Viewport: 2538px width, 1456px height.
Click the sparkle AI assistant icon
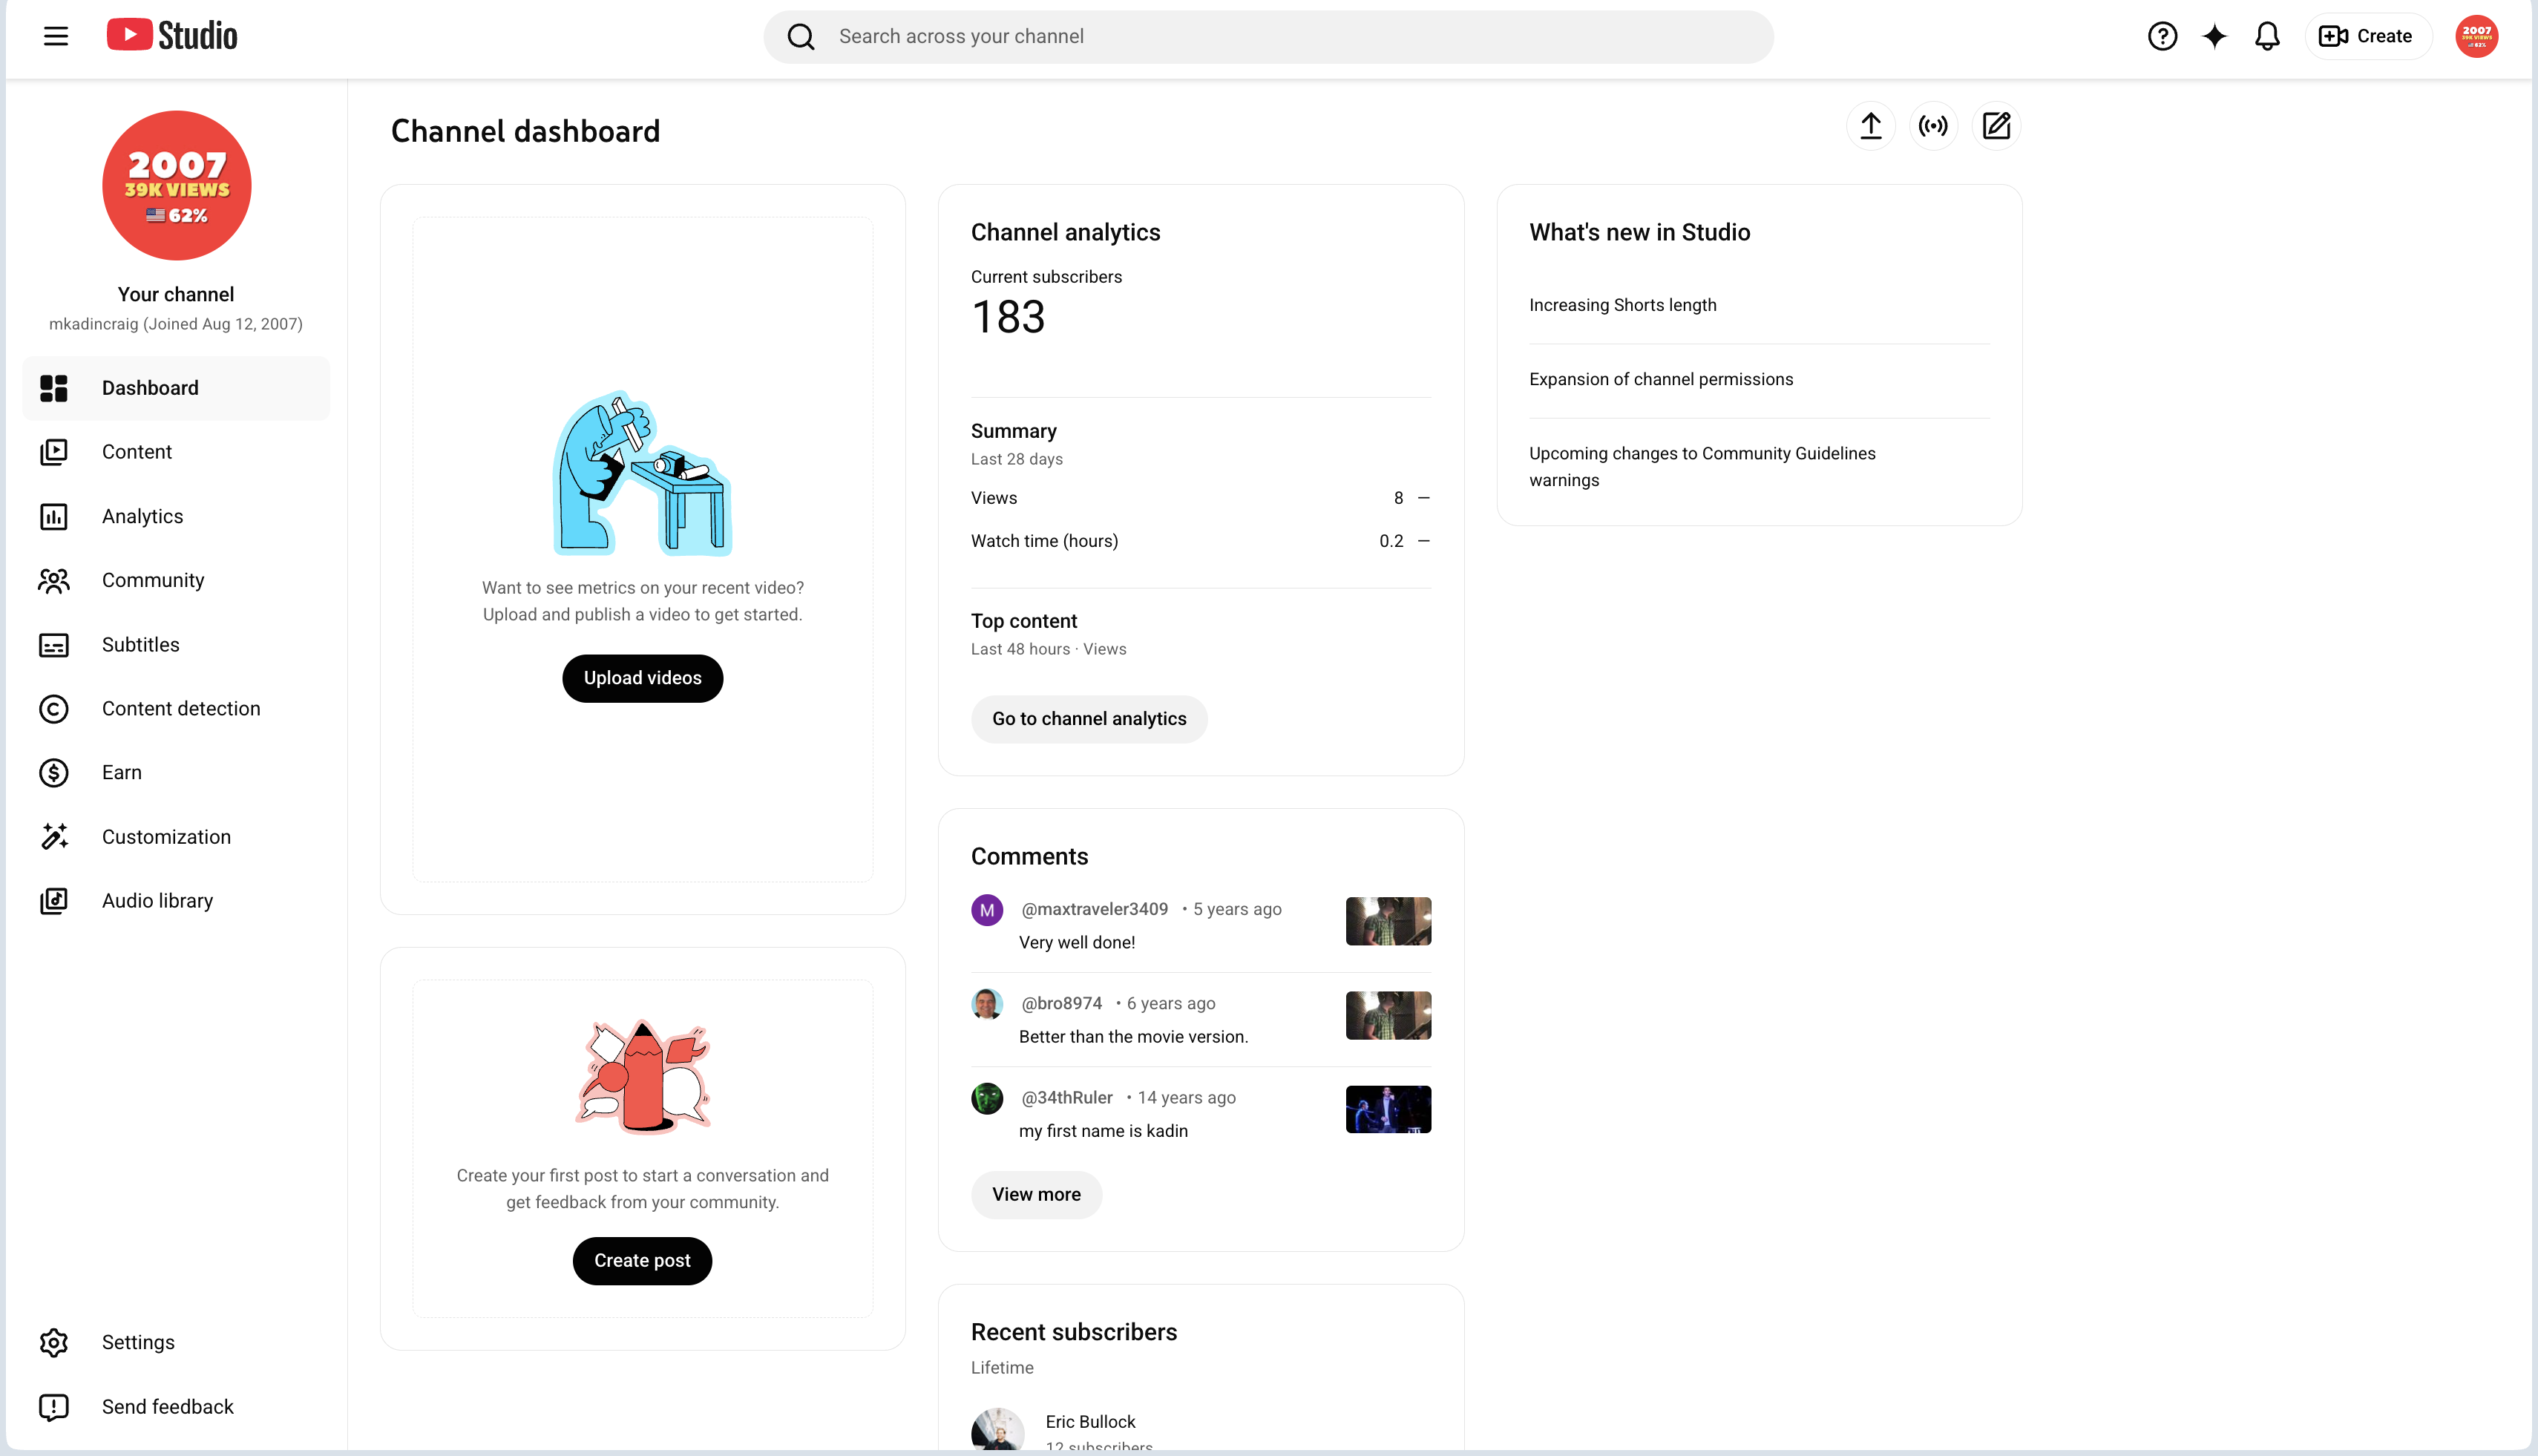click(2214, 36)
